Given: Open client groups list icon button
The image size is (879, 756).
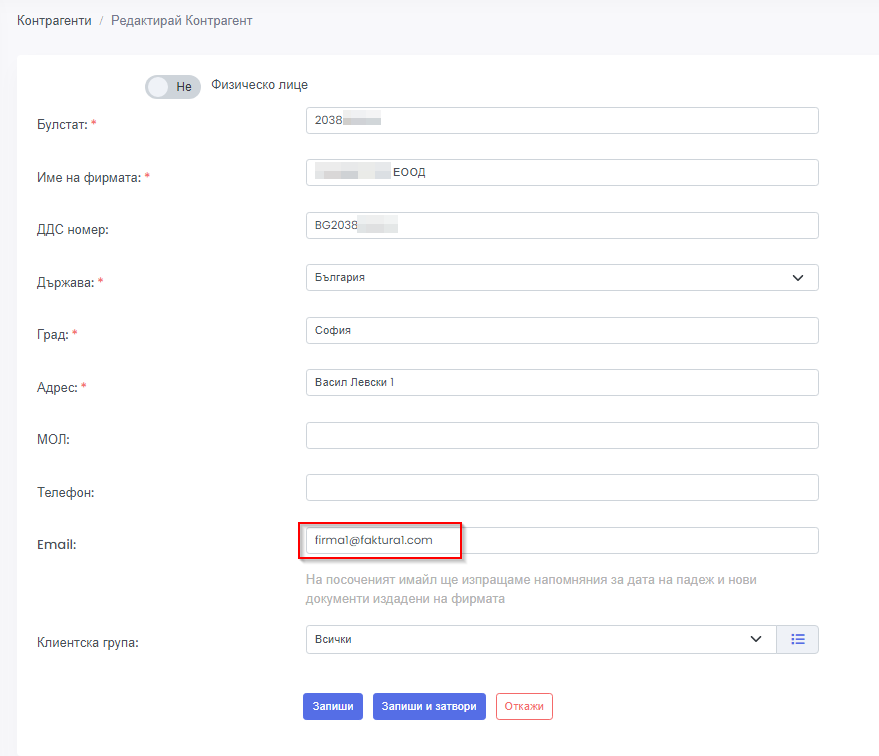Looking at the screenshot, I should [x=797, y=640].
